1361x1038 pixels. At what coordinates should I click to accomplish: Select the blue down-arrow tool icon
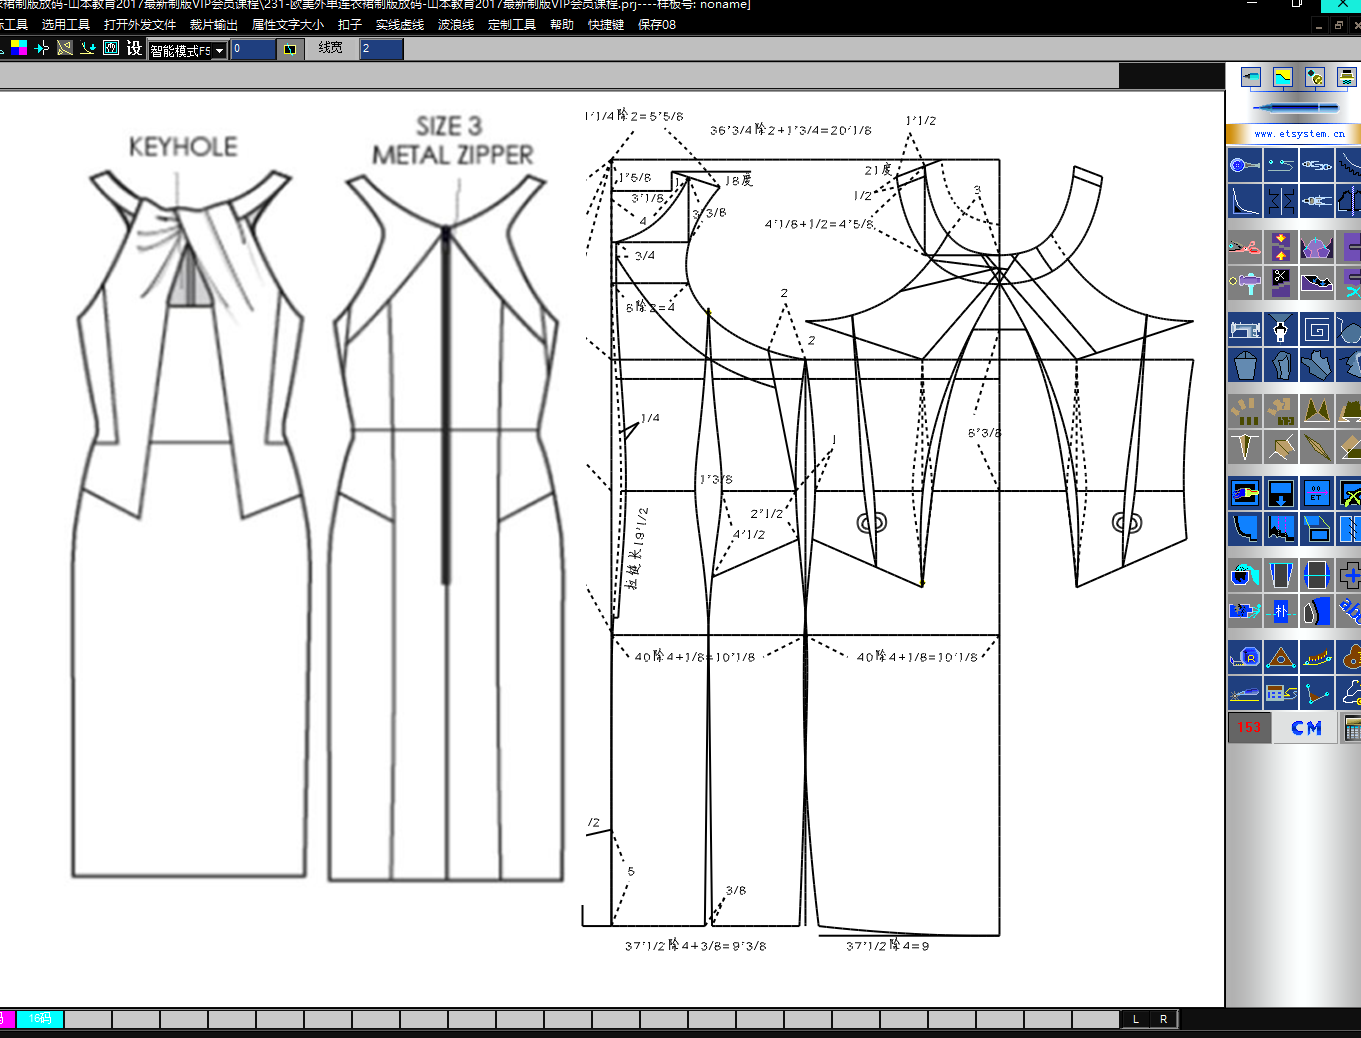pyautogui.click(x=1281, y=493)
